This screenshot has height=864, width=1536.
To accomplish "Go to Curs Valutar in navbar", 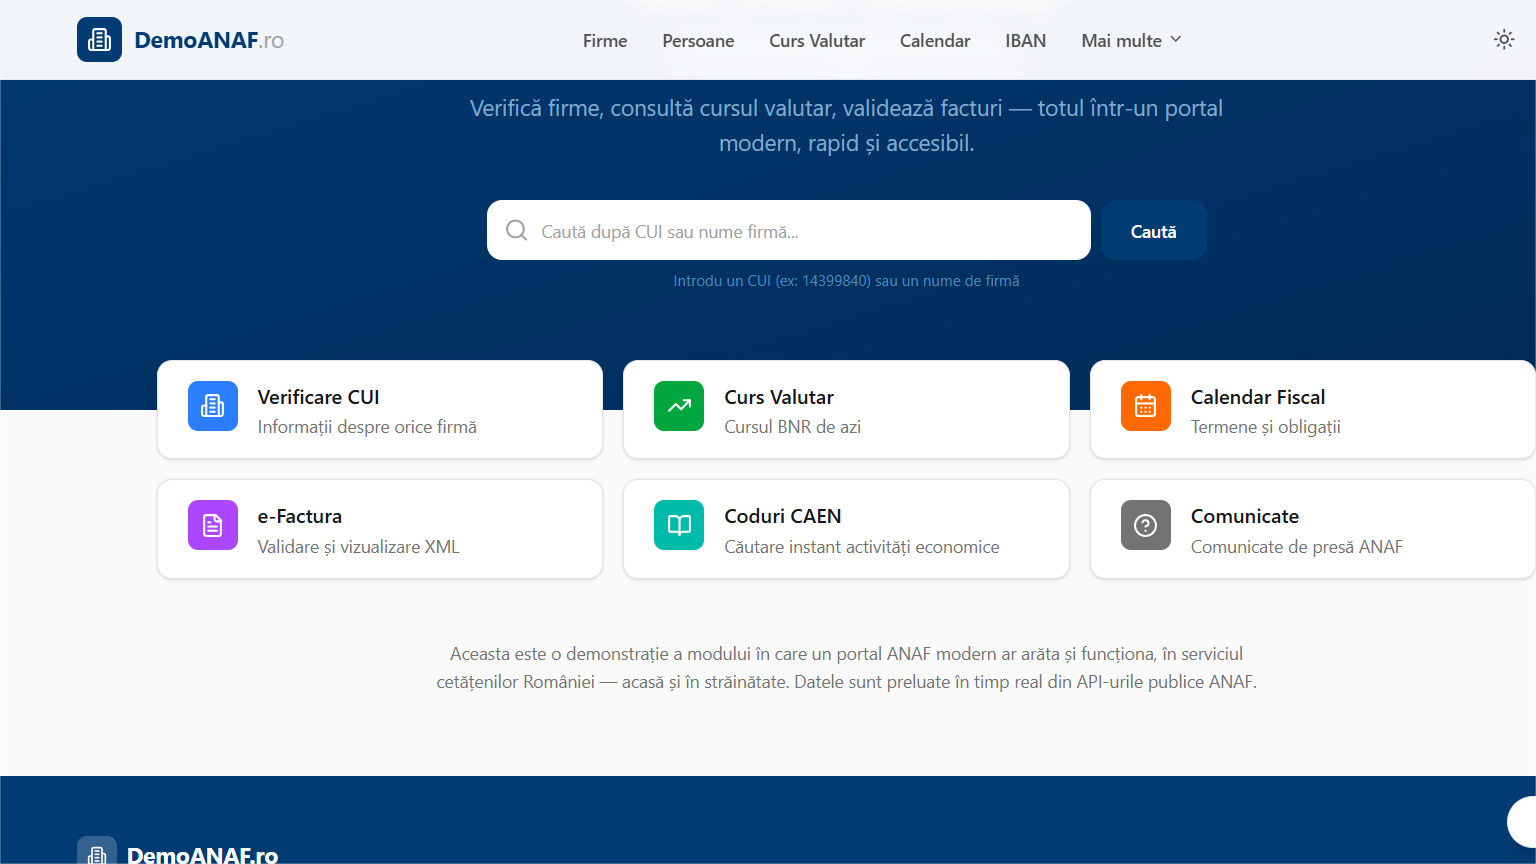I will pos(817,41).
